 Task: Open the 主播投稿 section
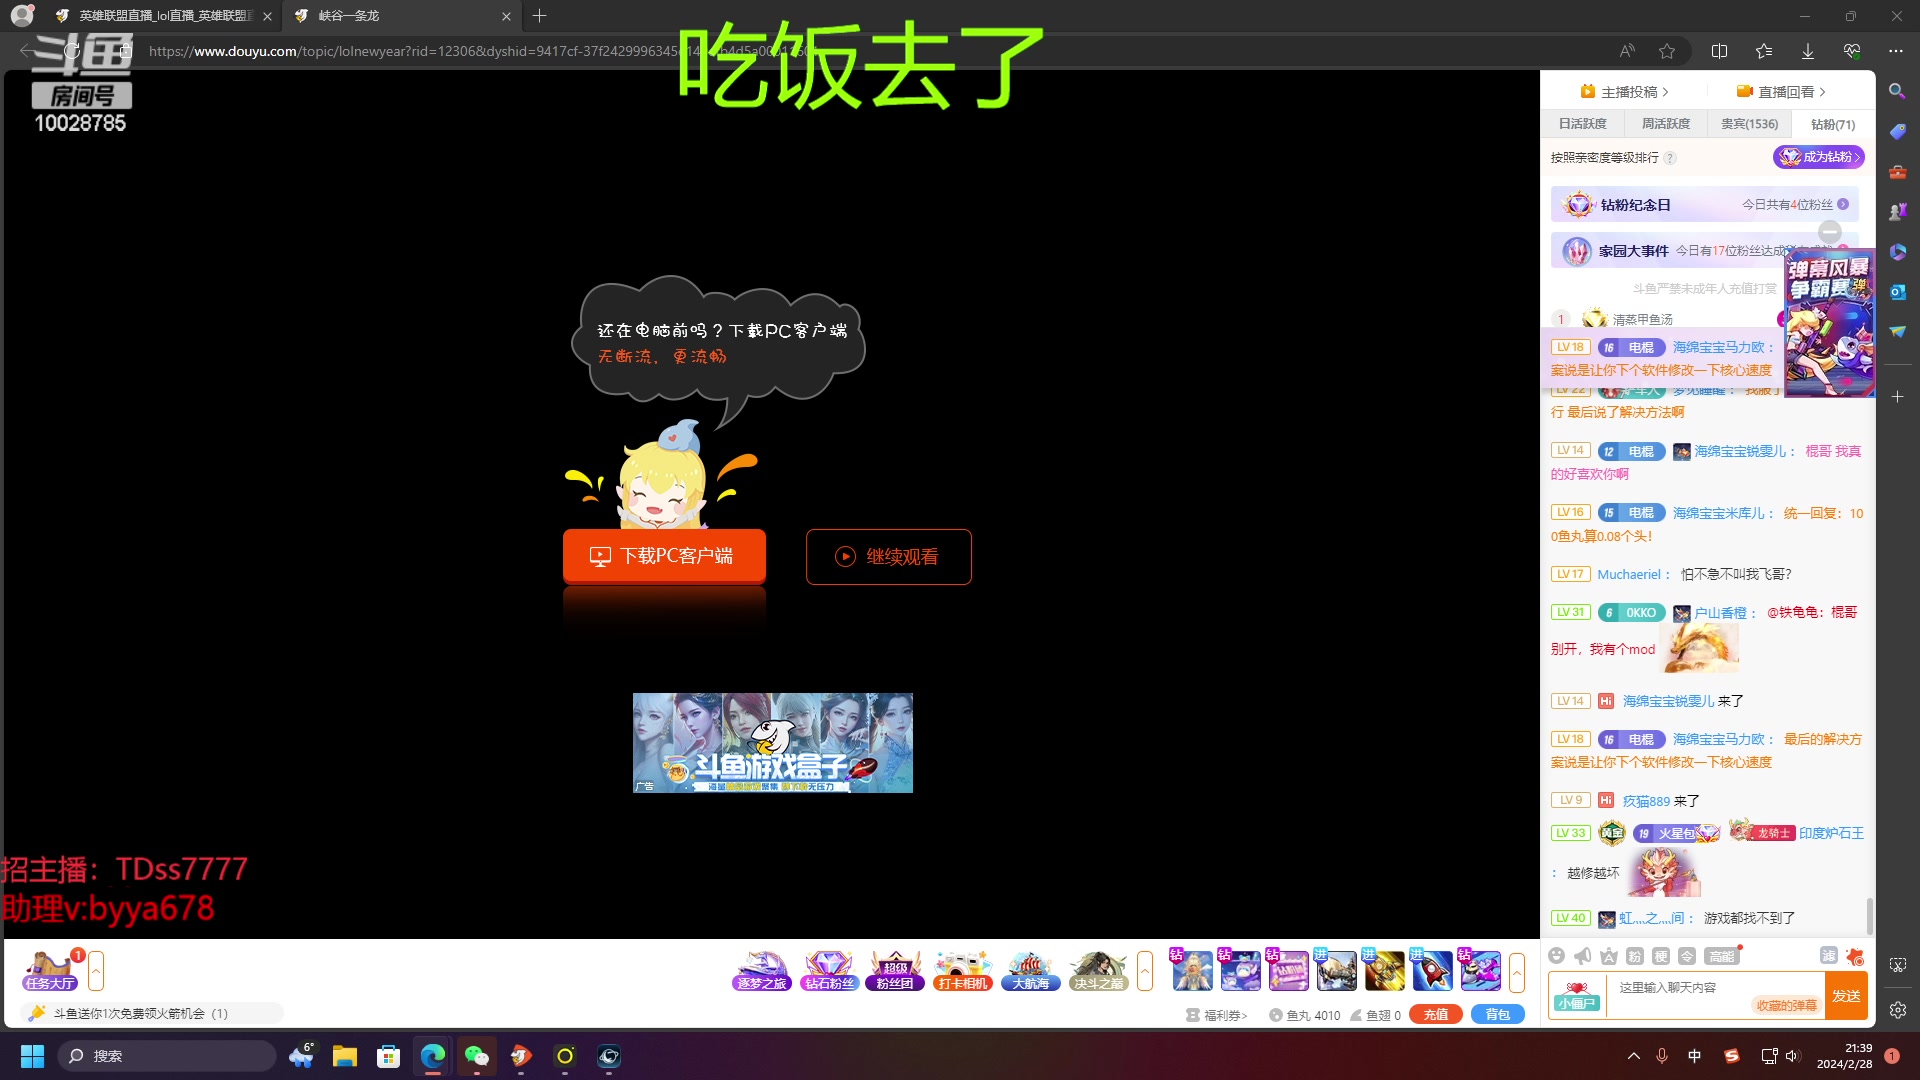[1624, 92]
